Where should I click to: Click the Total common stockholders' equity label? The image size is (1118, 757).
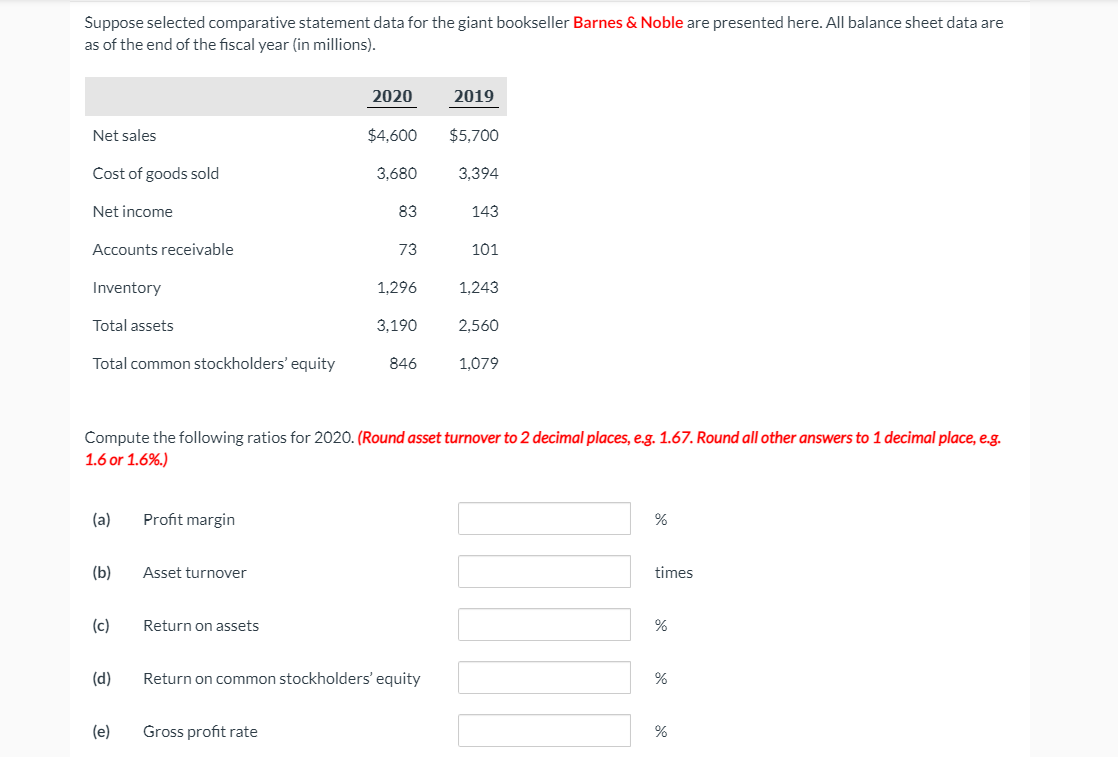213,363
